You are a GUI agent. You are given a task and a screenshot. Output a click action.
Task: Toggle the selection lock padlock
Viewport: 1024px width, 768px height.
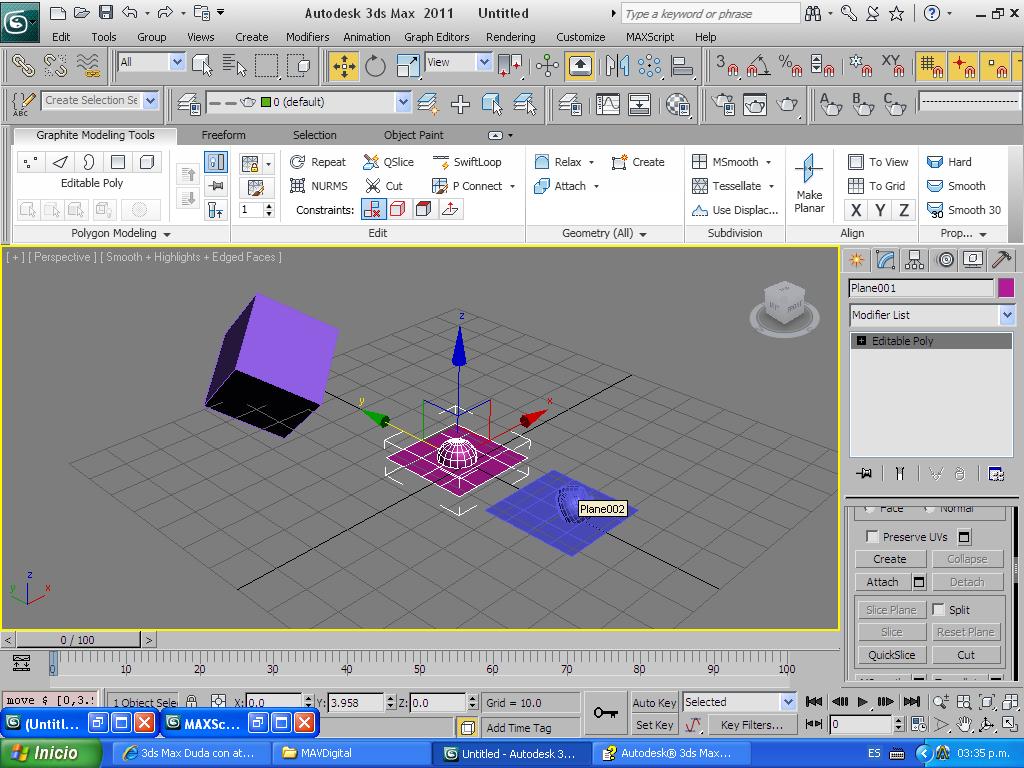(191, 702)
